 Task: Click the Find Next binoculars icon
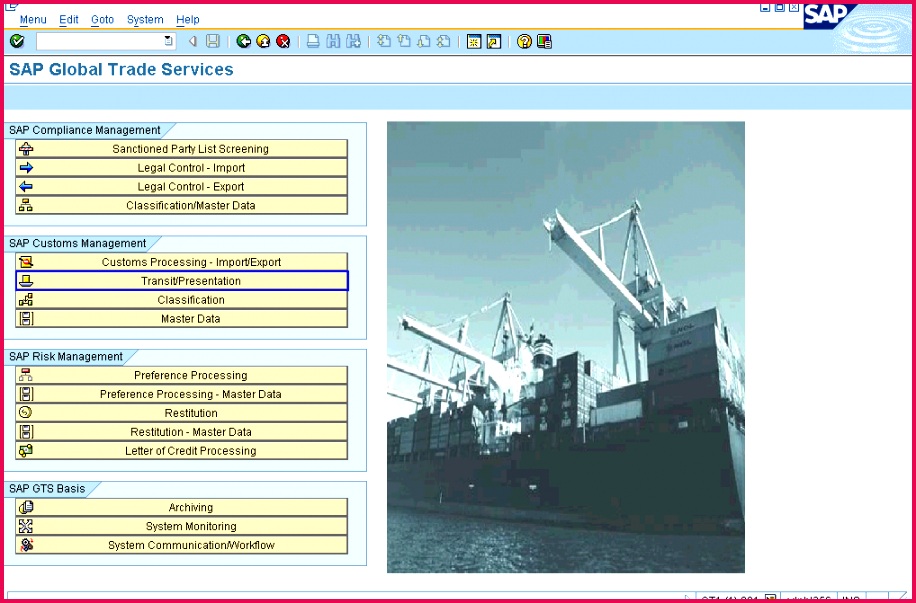353,41
